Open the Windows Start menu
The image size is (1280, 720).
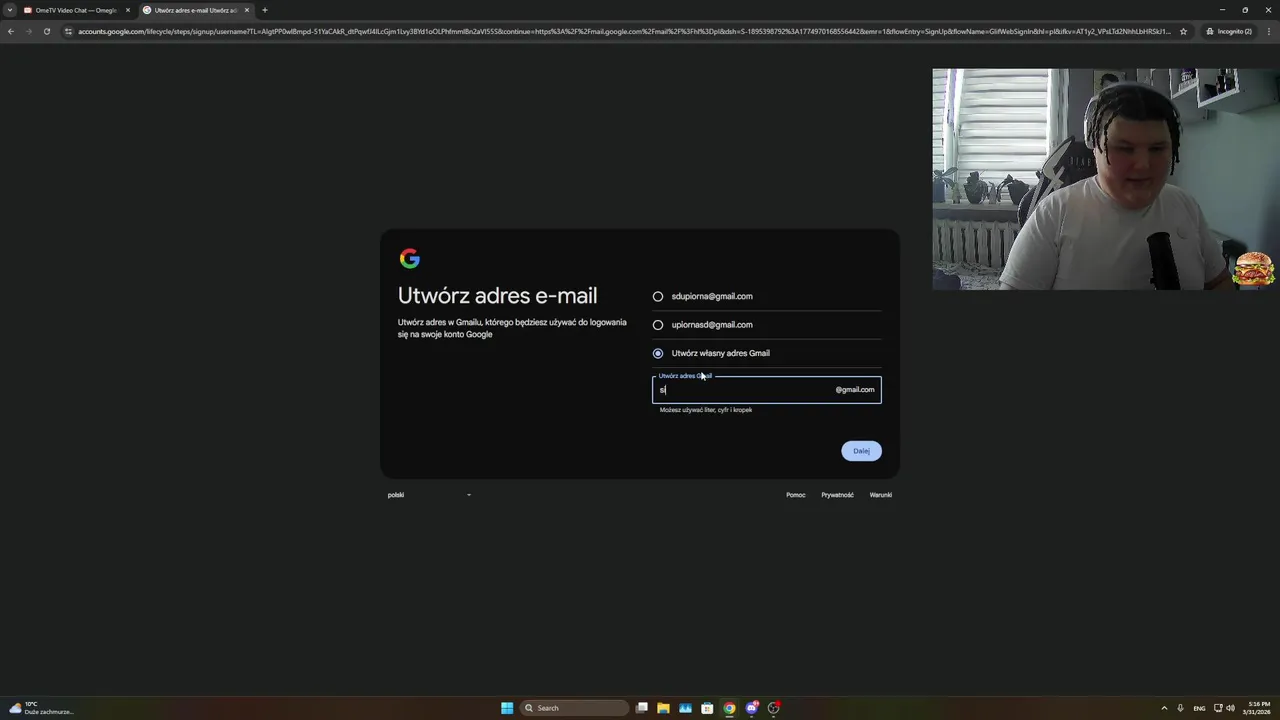point(507,708)
